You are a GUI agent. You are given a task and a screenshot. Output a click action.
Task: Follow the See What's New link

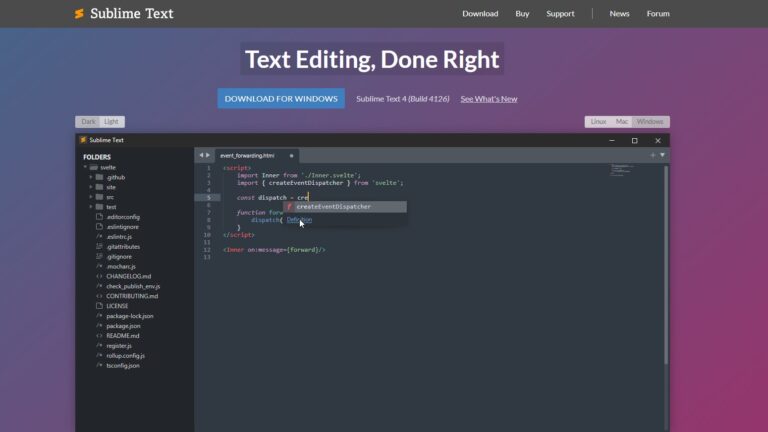click(488, 99)
